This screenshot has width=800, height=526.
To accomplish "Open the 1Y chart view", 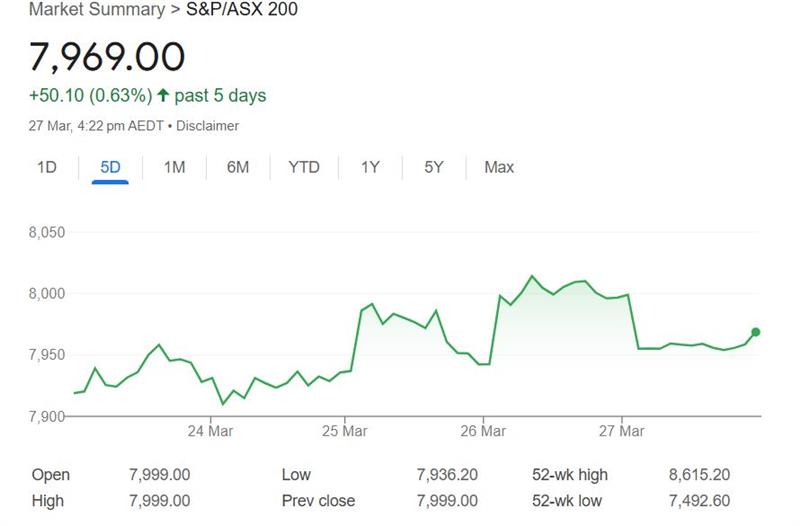I will click(x=370, y=167).
